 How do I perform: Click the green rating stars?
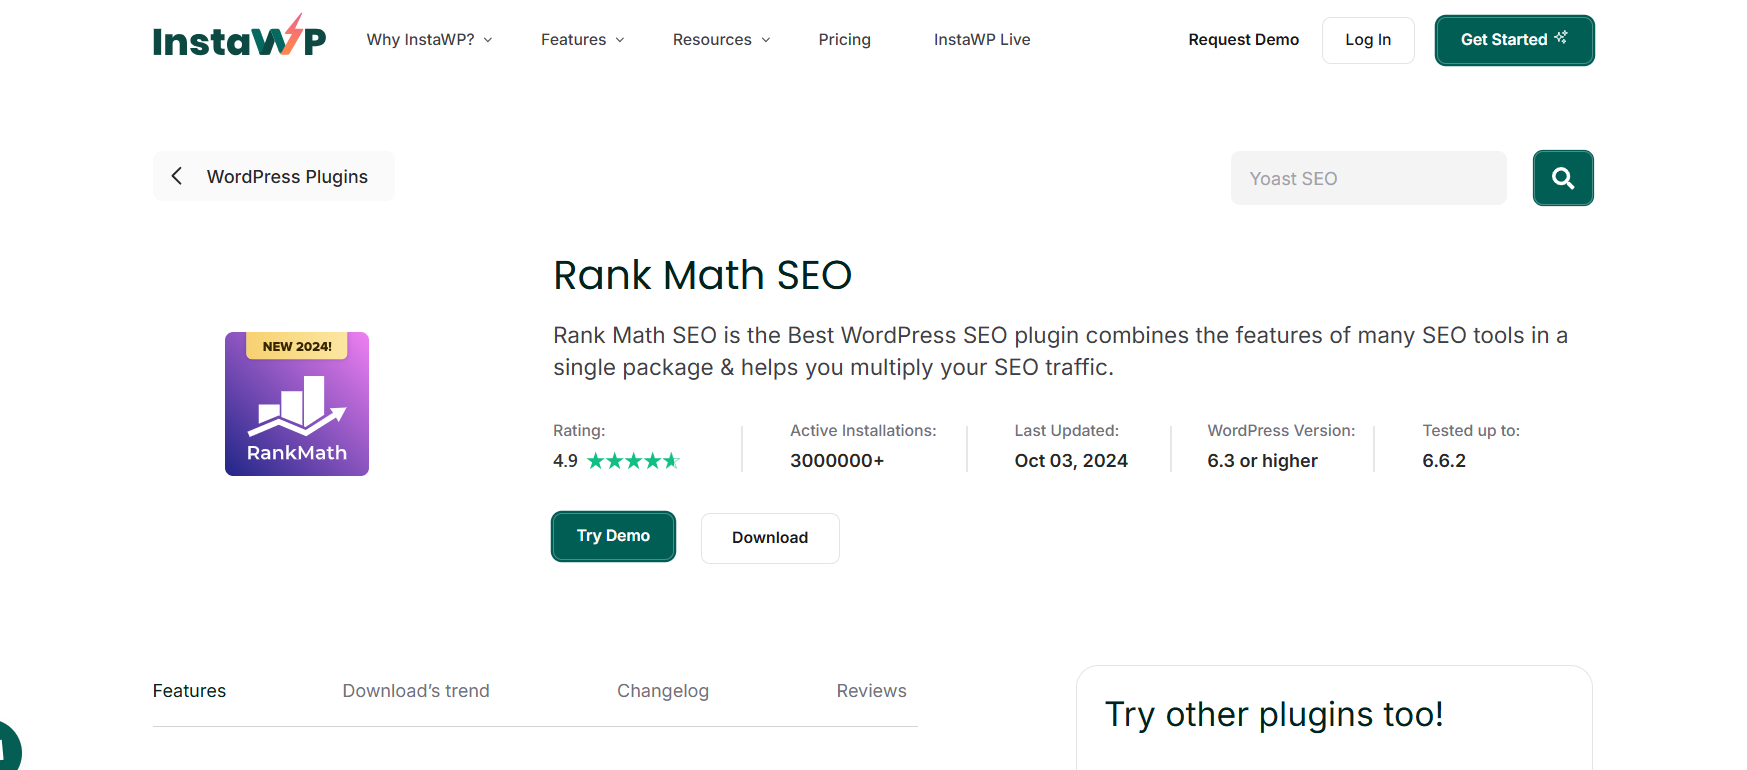[633, 461]
